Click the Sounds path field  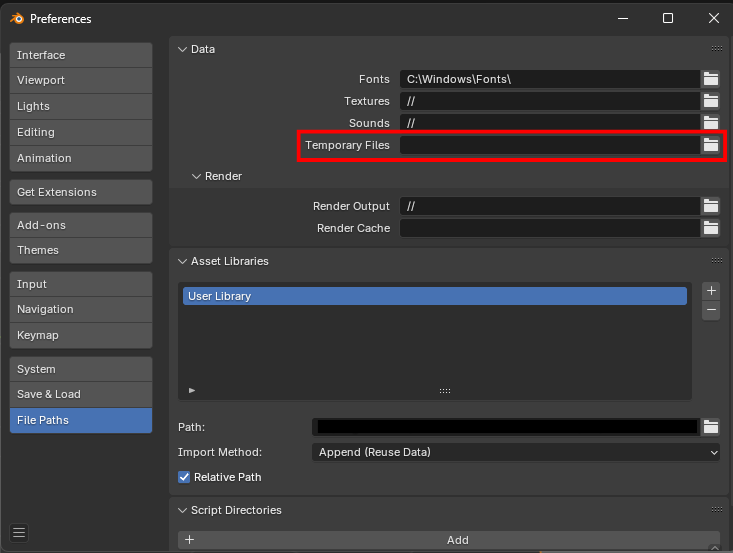(x=550, y=122)
